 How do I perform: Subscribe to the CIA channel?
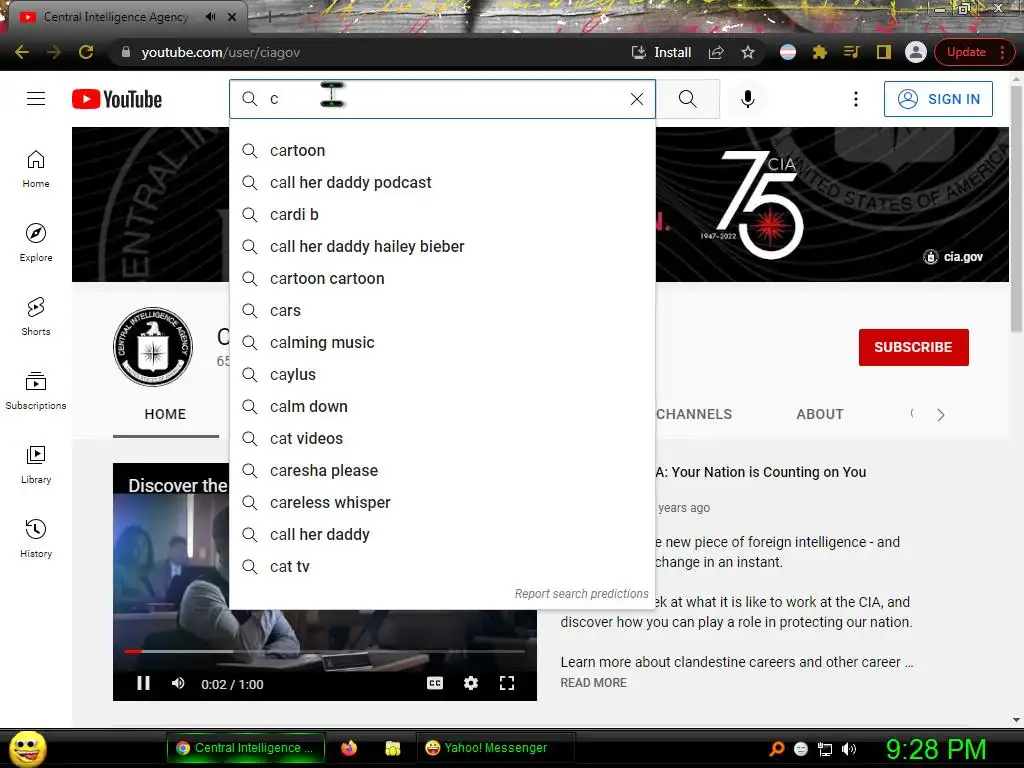pos(913,347)
